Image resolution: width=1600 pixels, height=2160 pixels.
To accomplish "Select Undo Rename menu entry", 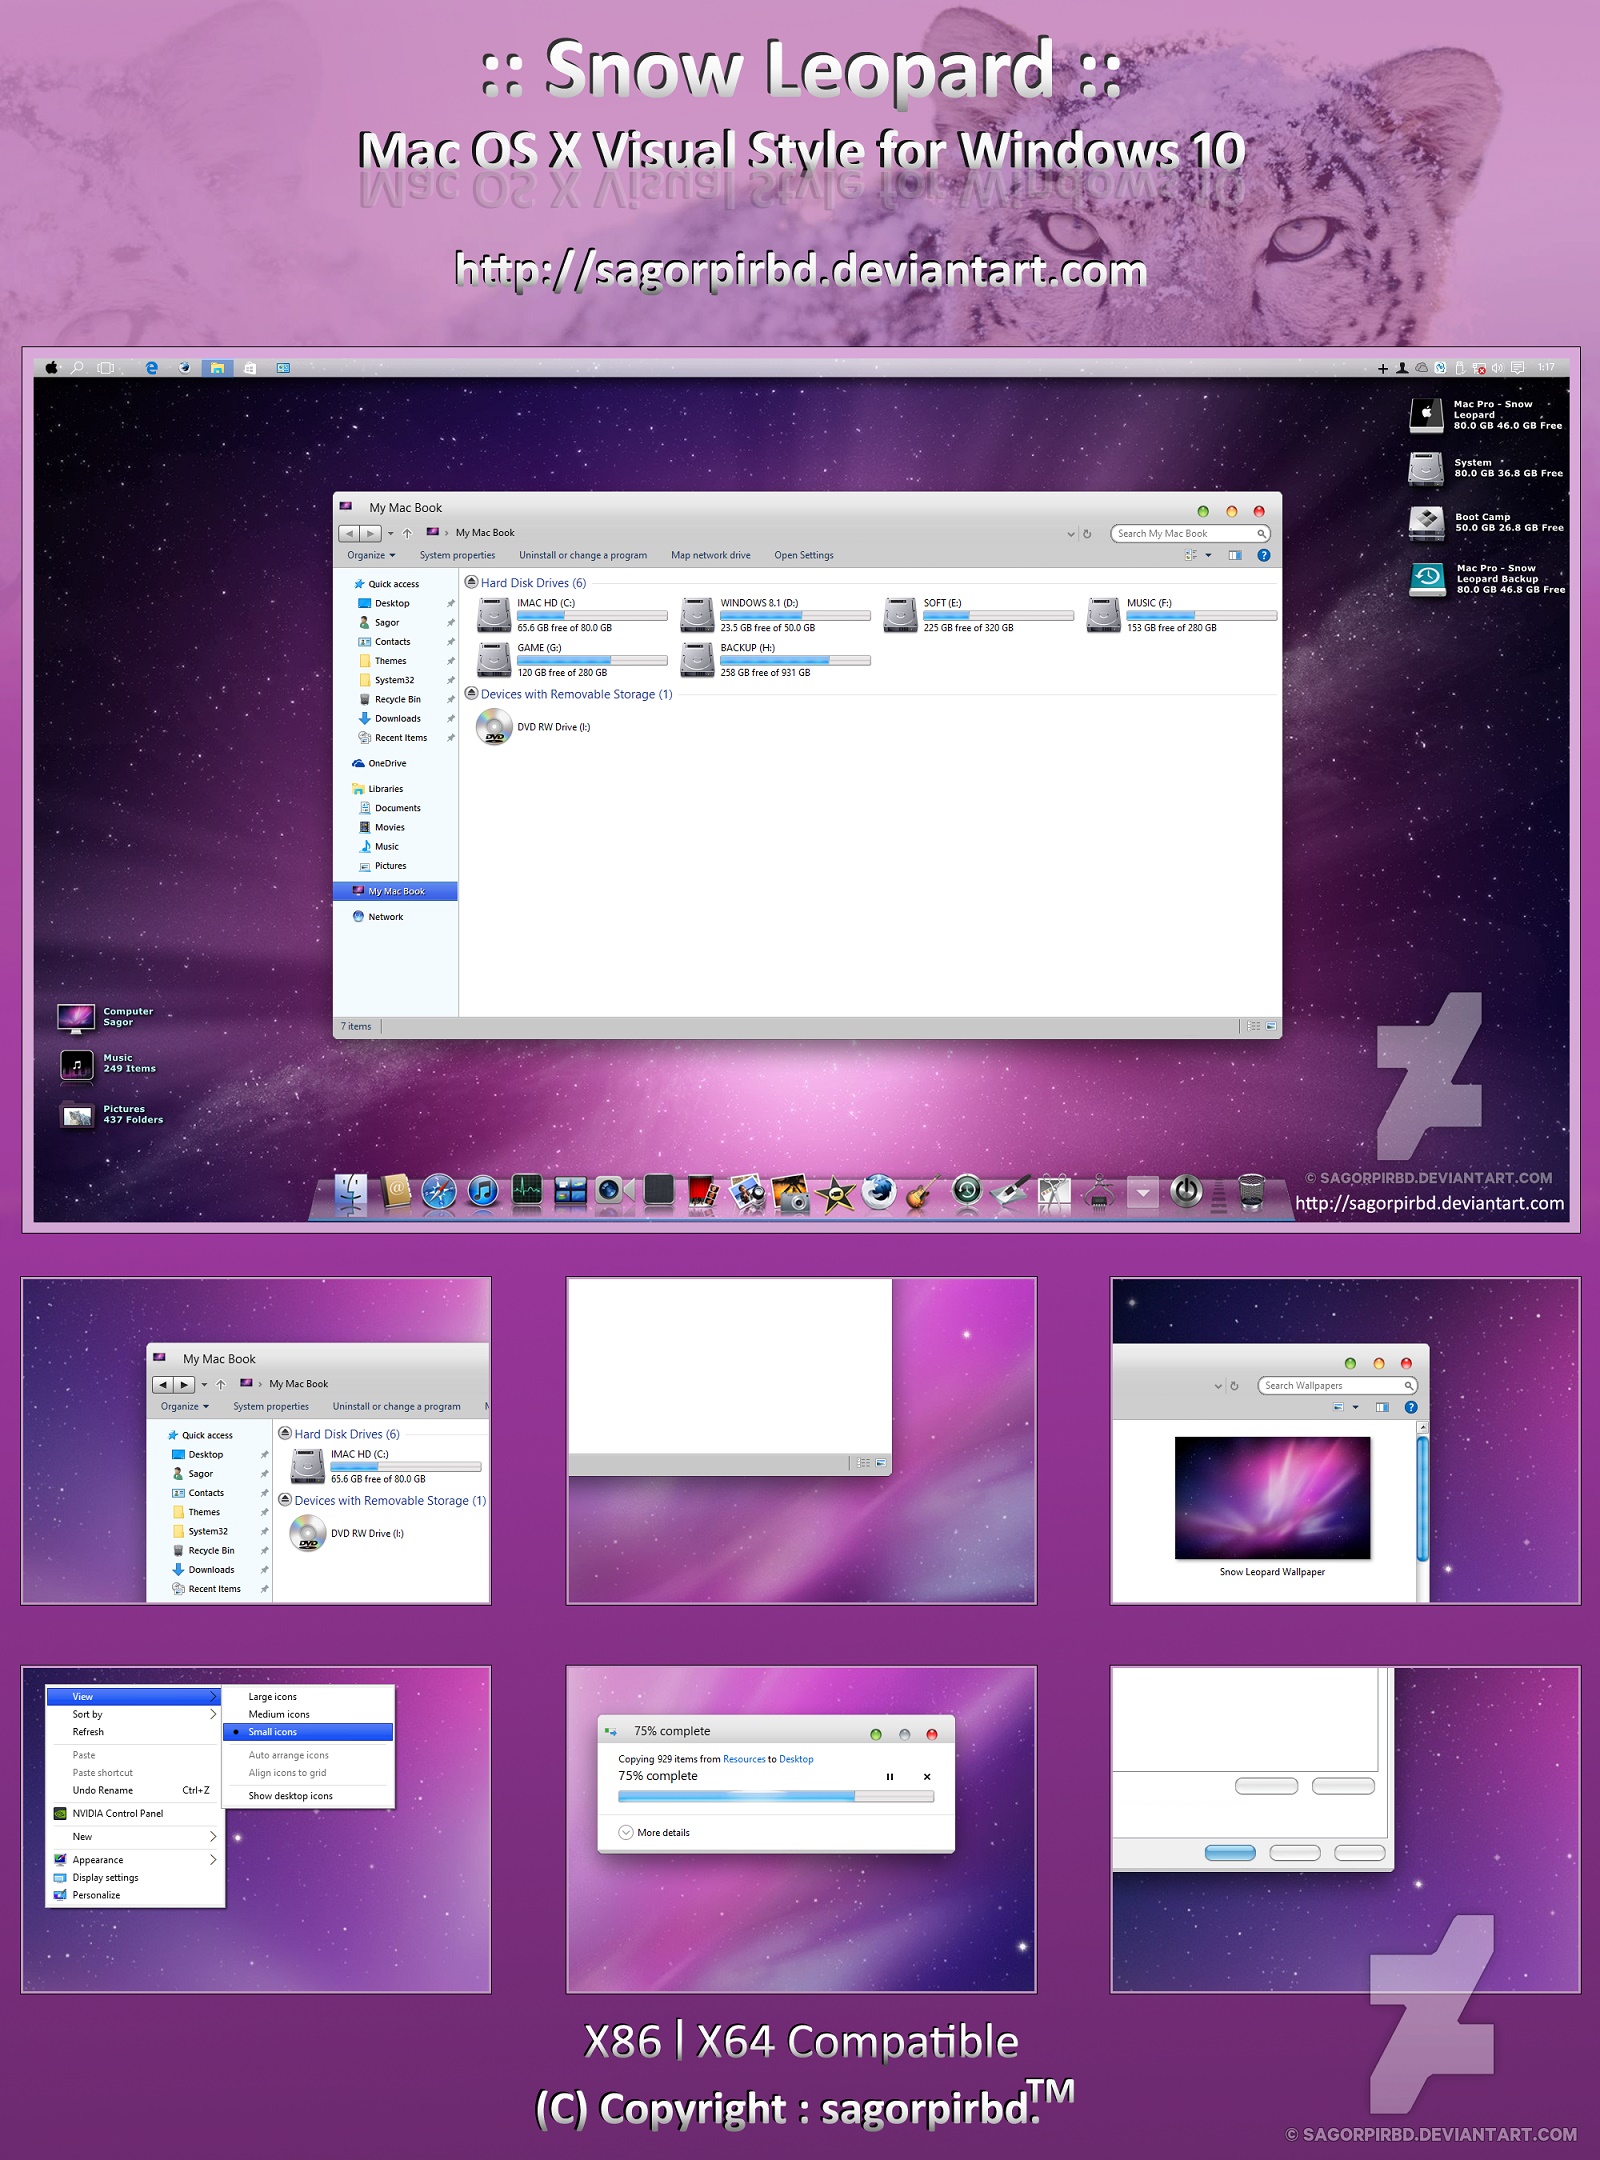I will pyautogui.click(x=135, y=1790).
